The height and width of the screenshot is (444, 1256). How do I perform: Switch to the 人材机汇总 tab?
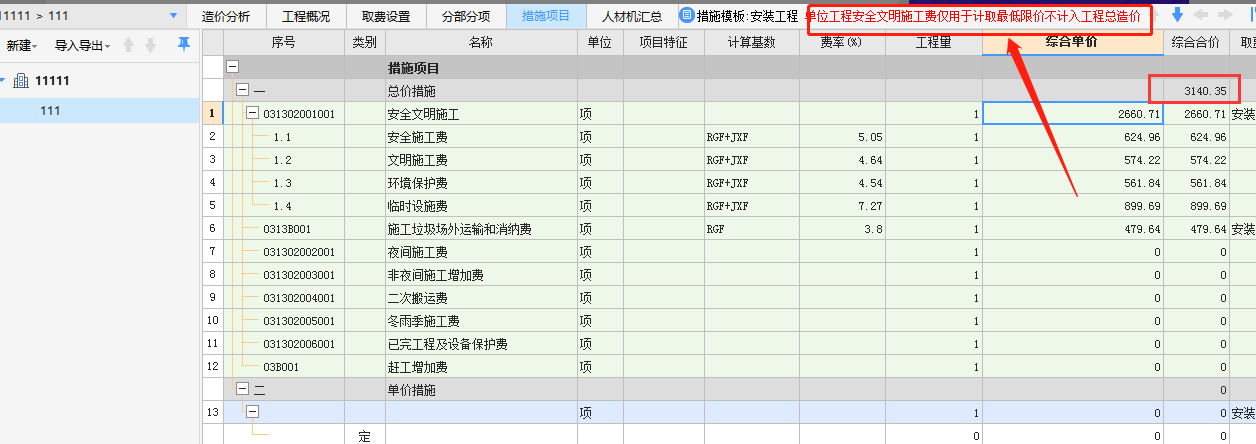pos(632,16)
